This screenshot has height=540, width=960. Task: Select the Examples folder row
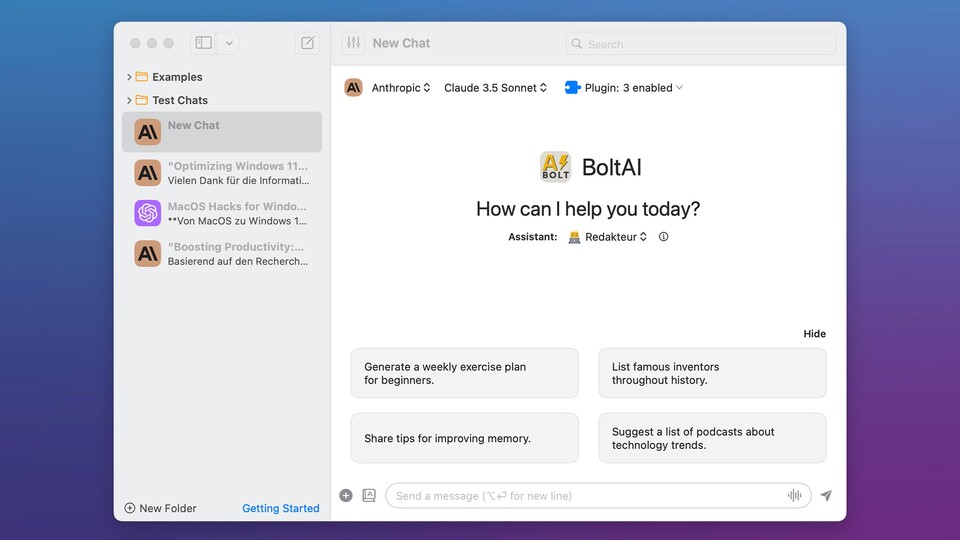[222, 77]
